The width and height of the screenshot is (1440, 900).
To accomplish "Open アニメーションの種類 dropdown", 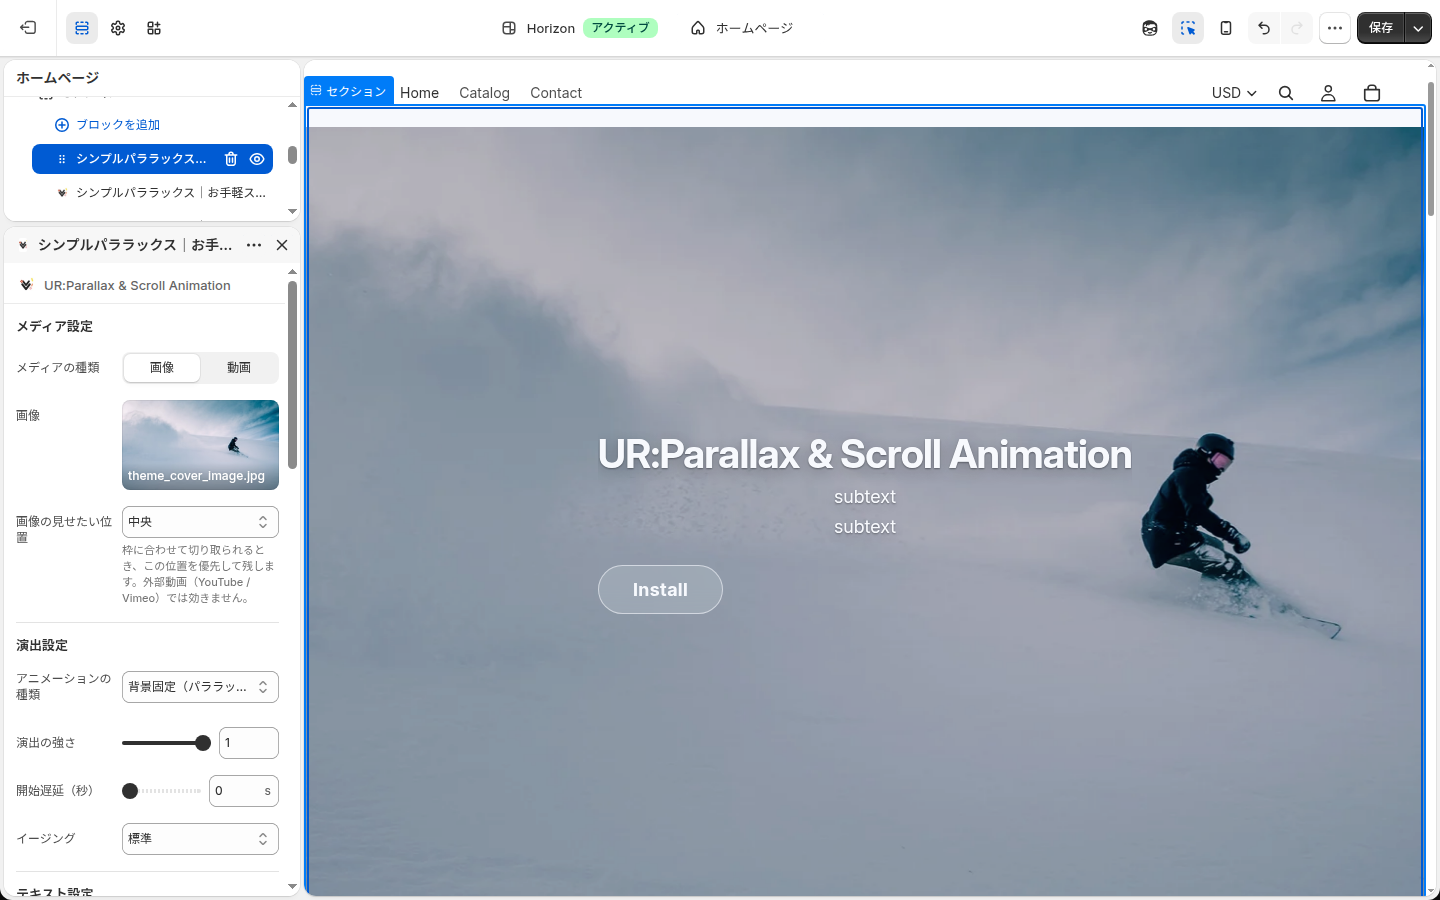I will point(200,687).
